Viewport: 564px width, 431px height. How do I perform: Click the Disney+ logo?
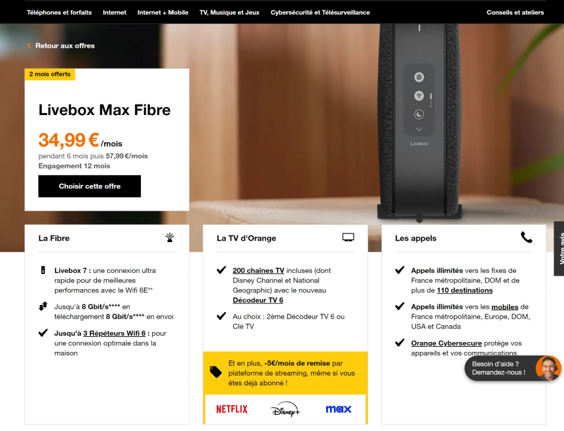tap(285, 409)
